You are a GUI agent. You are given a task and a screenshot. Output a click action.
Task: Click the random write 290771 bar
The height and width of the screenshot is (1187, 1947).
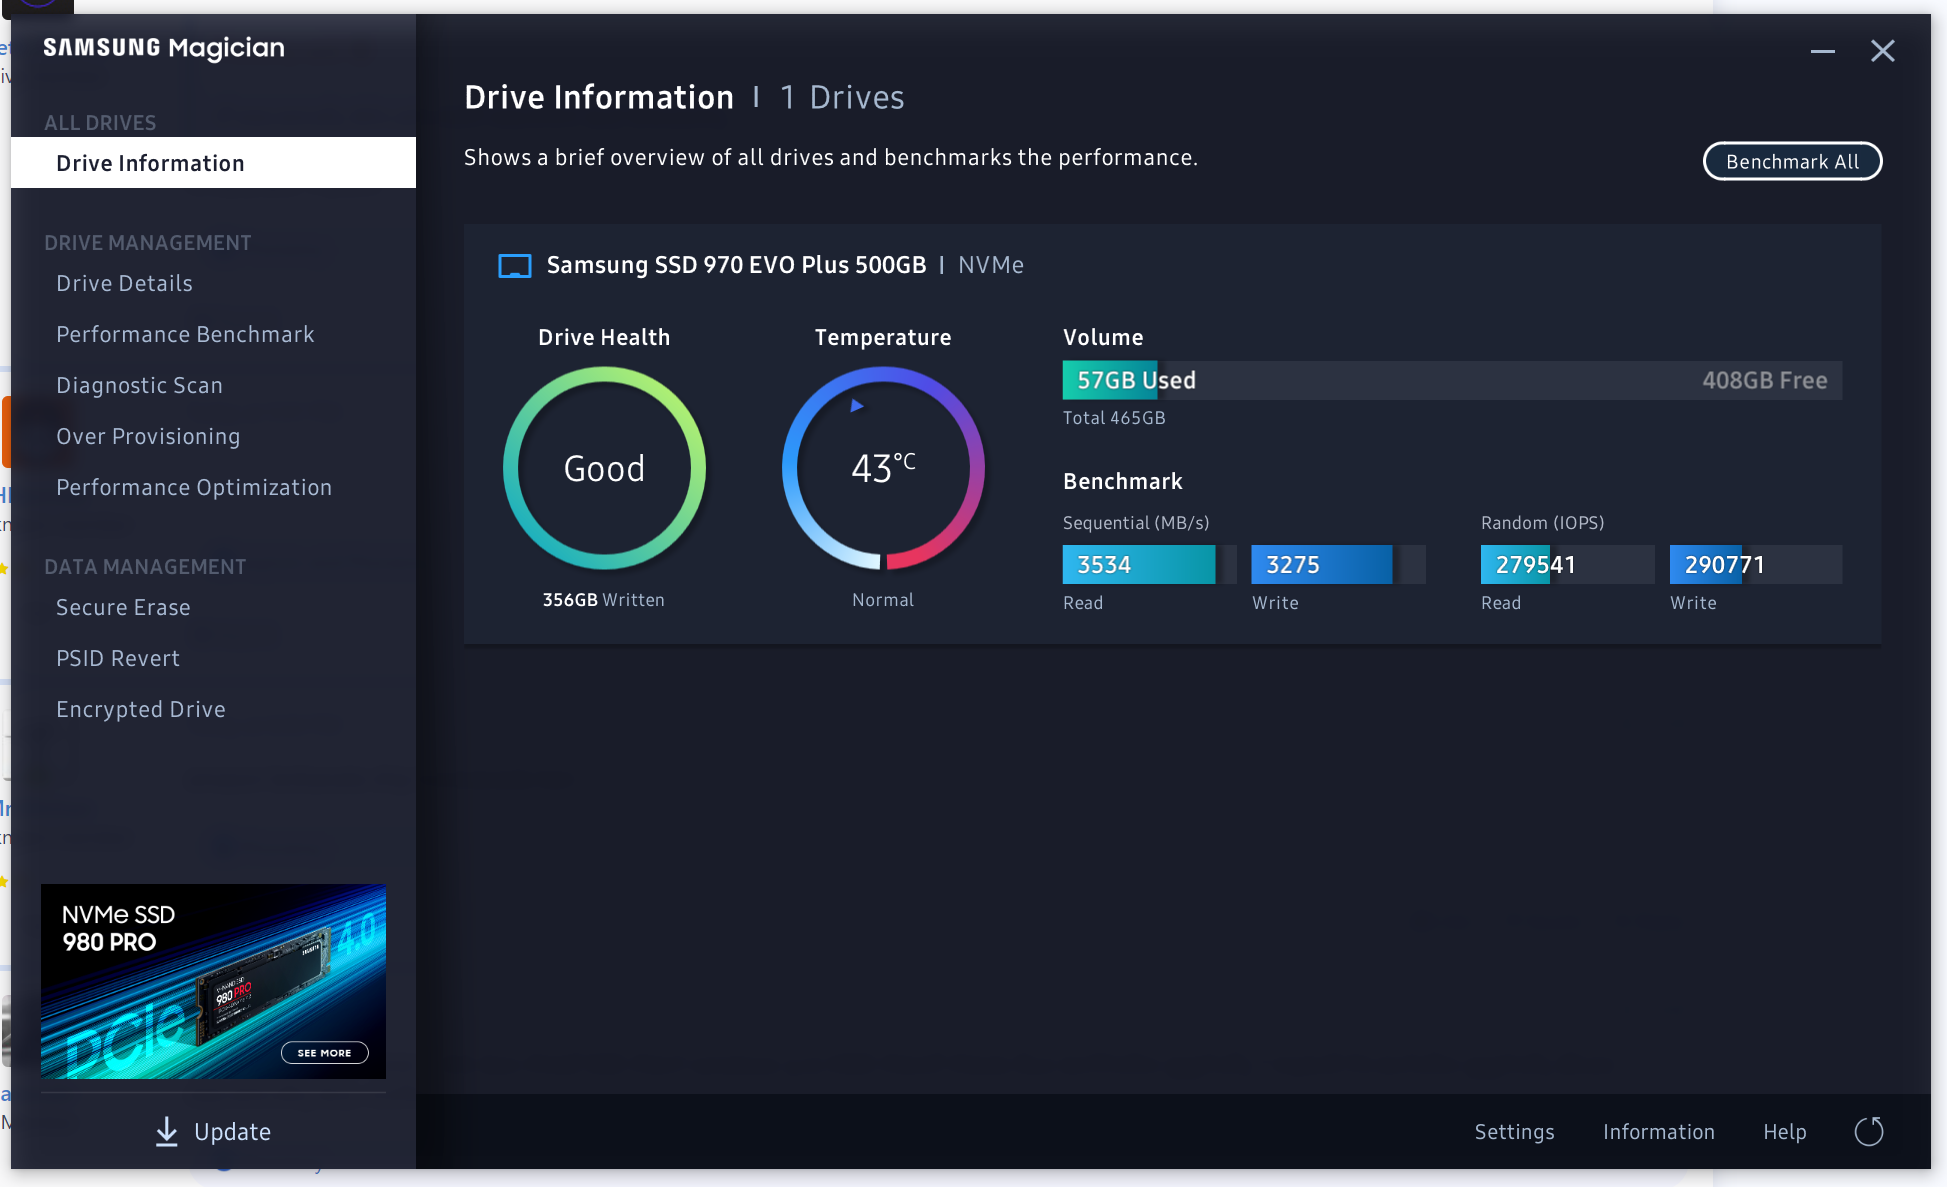click(x=1756, y=565)
